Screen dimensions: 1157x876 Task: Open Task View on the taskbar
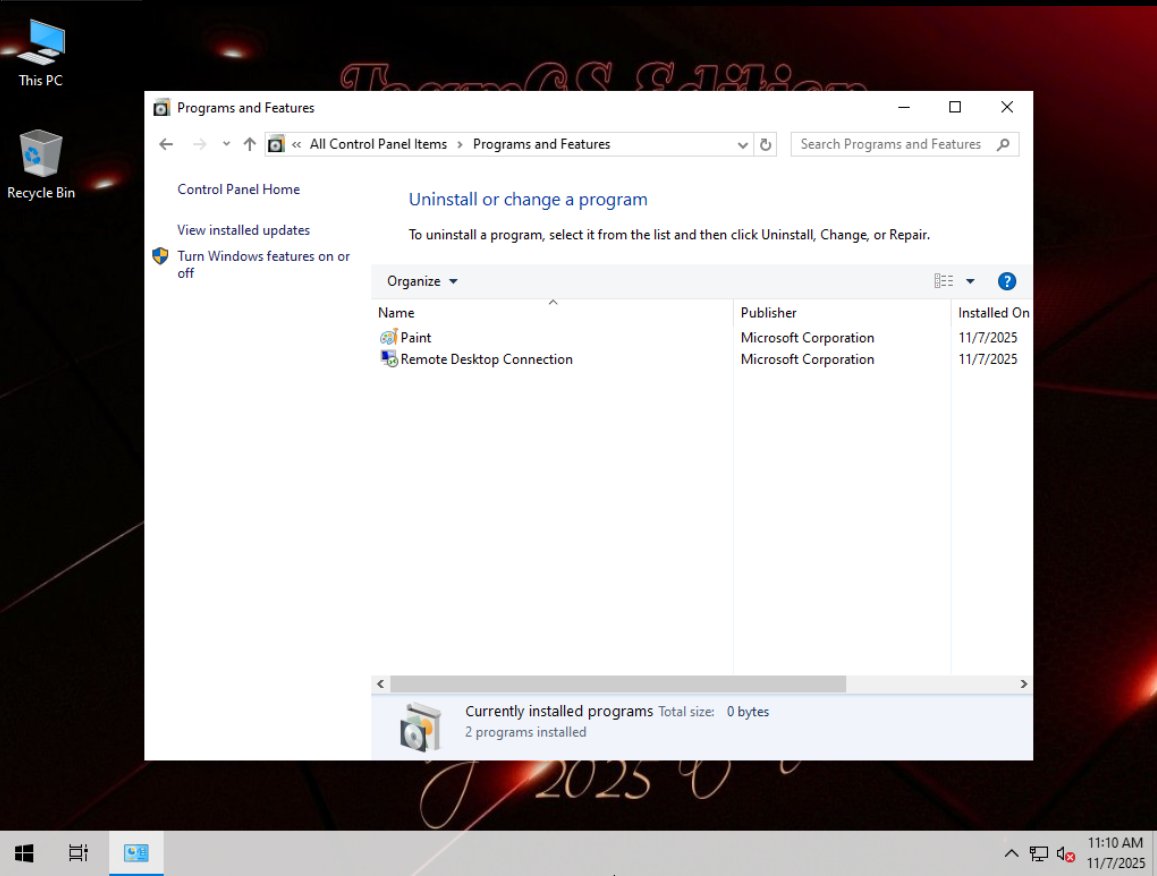tap(77, 854)
